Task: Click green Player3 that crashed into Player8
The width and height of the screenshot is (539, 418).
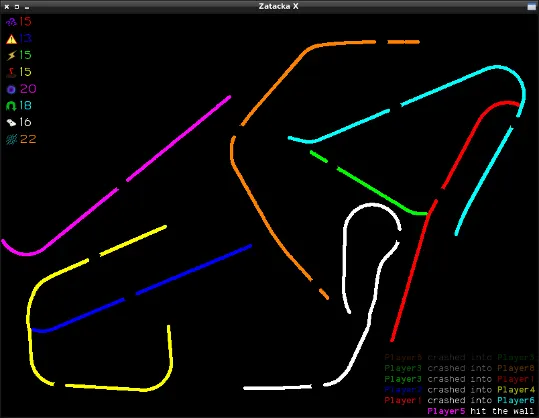Action: coord(403,368)
